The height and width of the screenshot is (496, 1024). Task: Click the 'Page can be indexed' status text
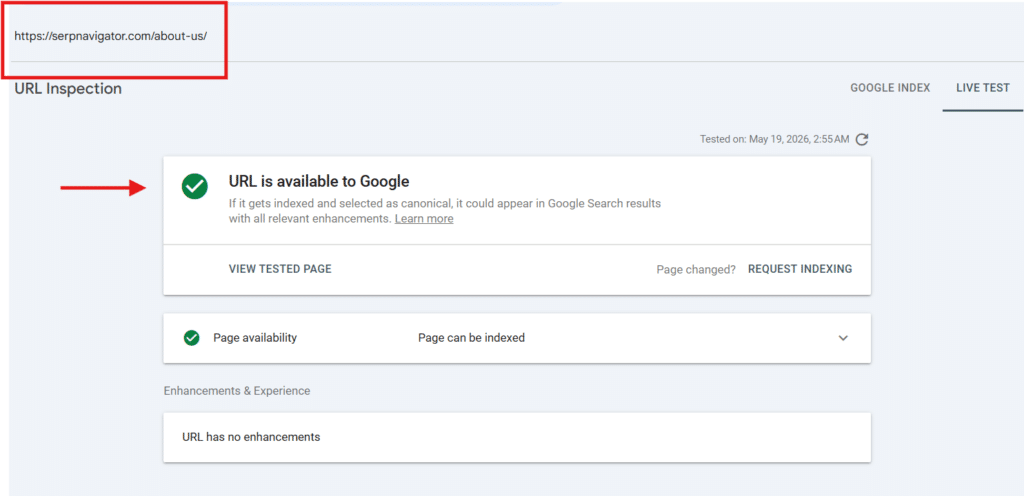472,338
